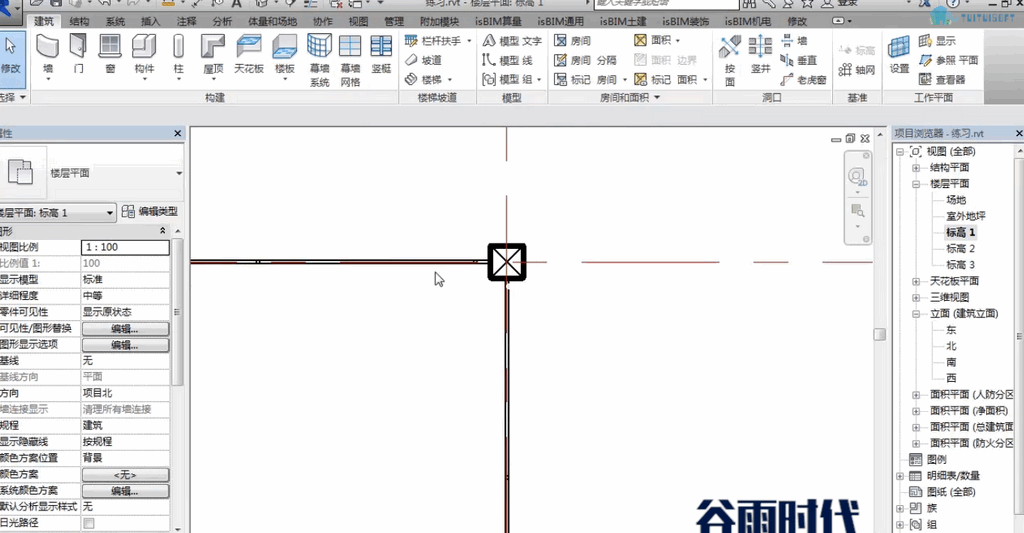
Task: Expand the 结构平面 tree node
Action: pos(916,168)
